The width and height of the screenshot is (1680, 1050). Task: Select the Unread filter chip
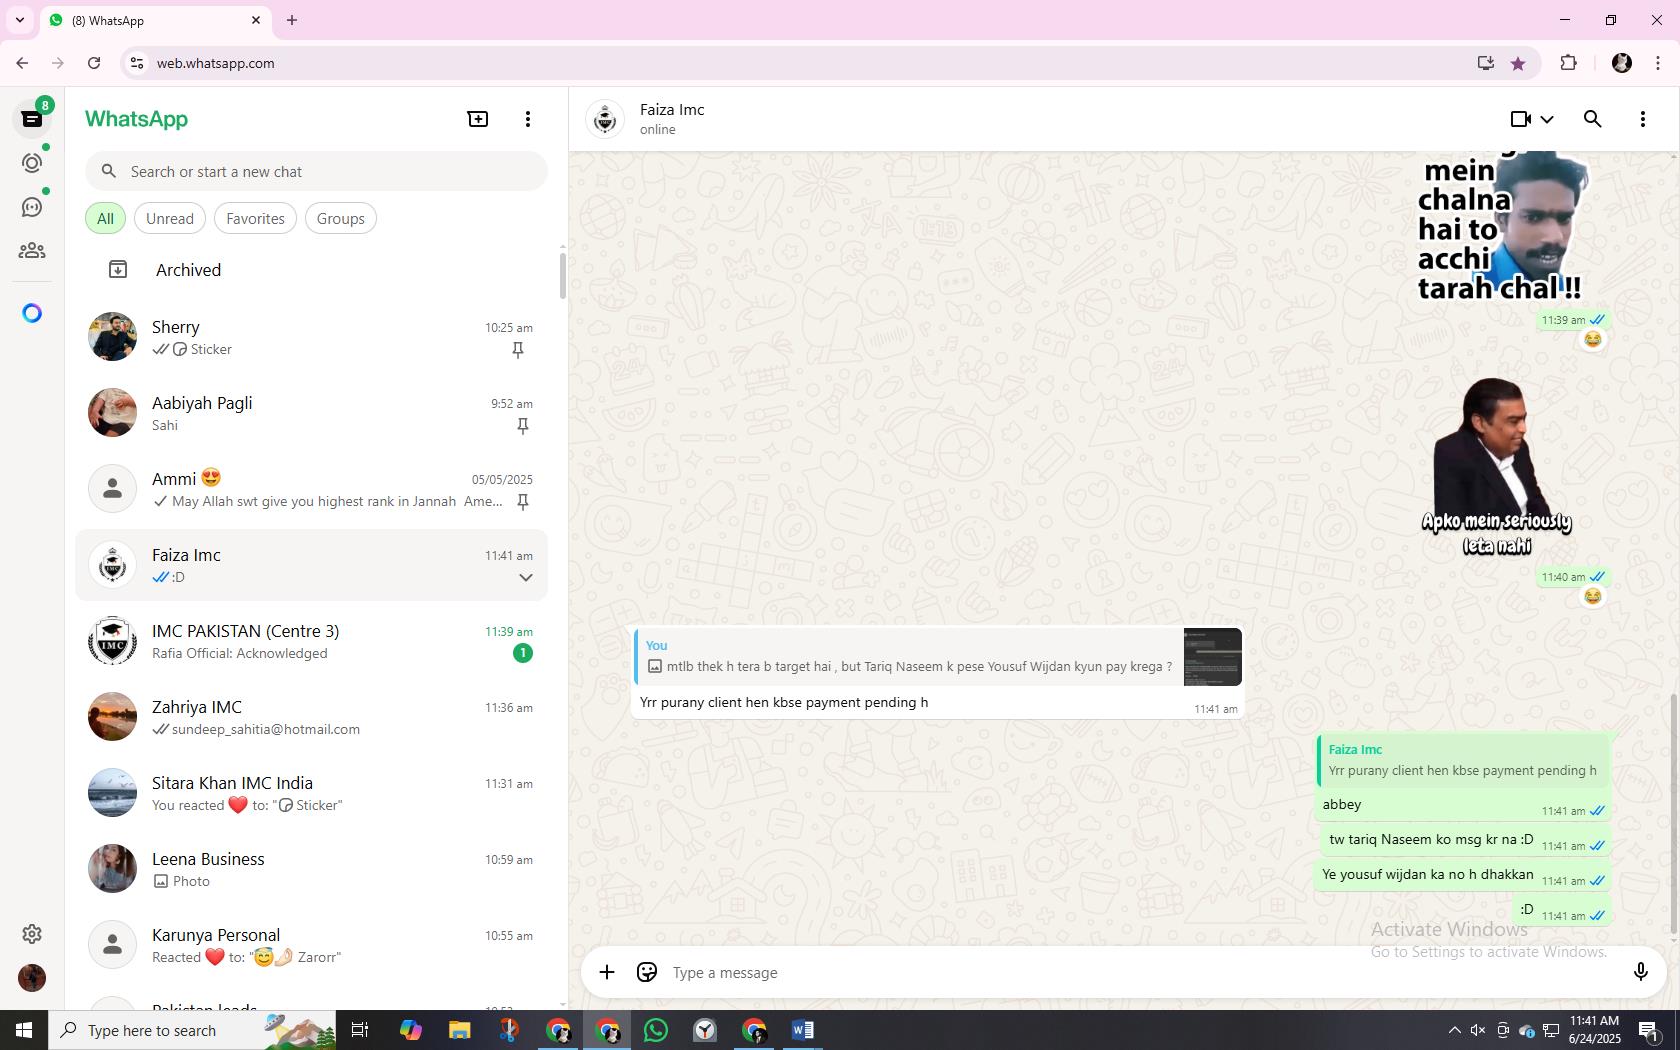[170, 219]
